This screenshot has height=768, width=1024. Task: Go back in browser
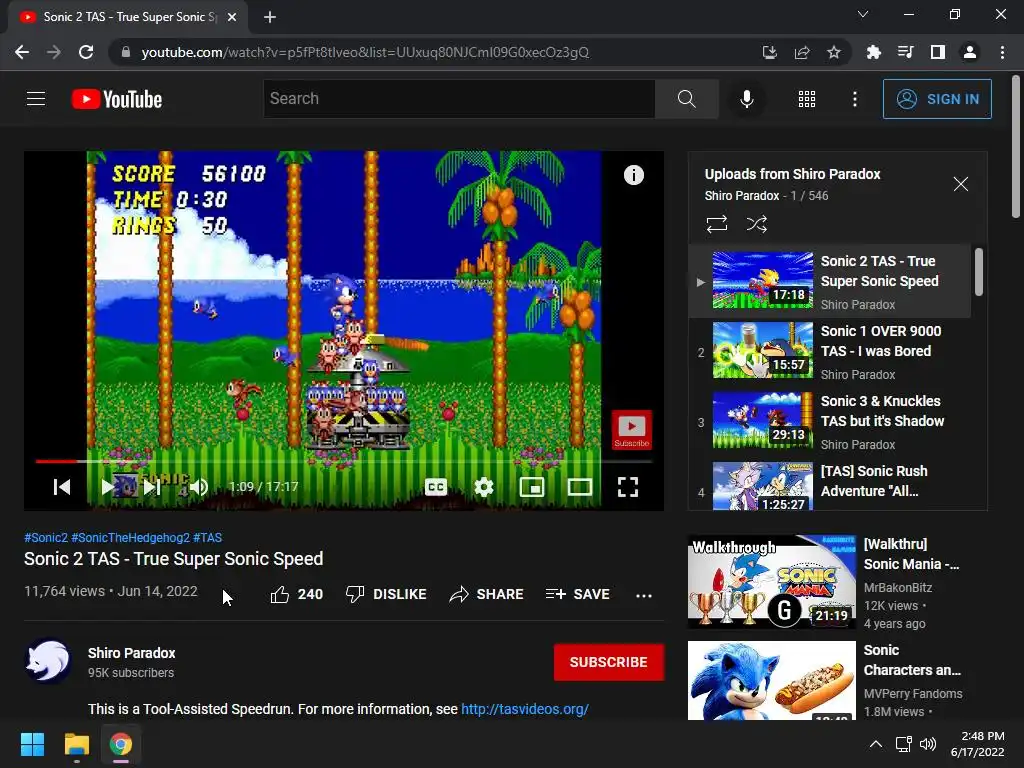(22, 52)
